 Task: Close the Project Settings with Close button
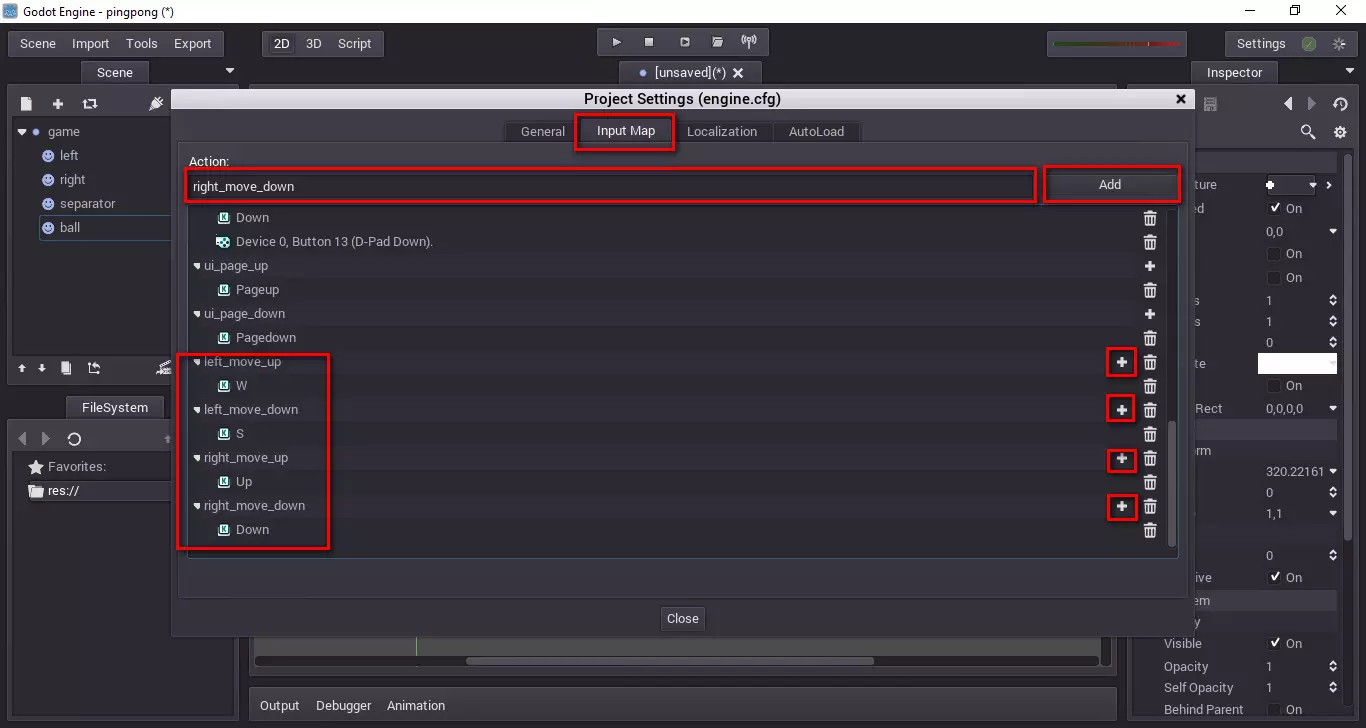[682, 618]
